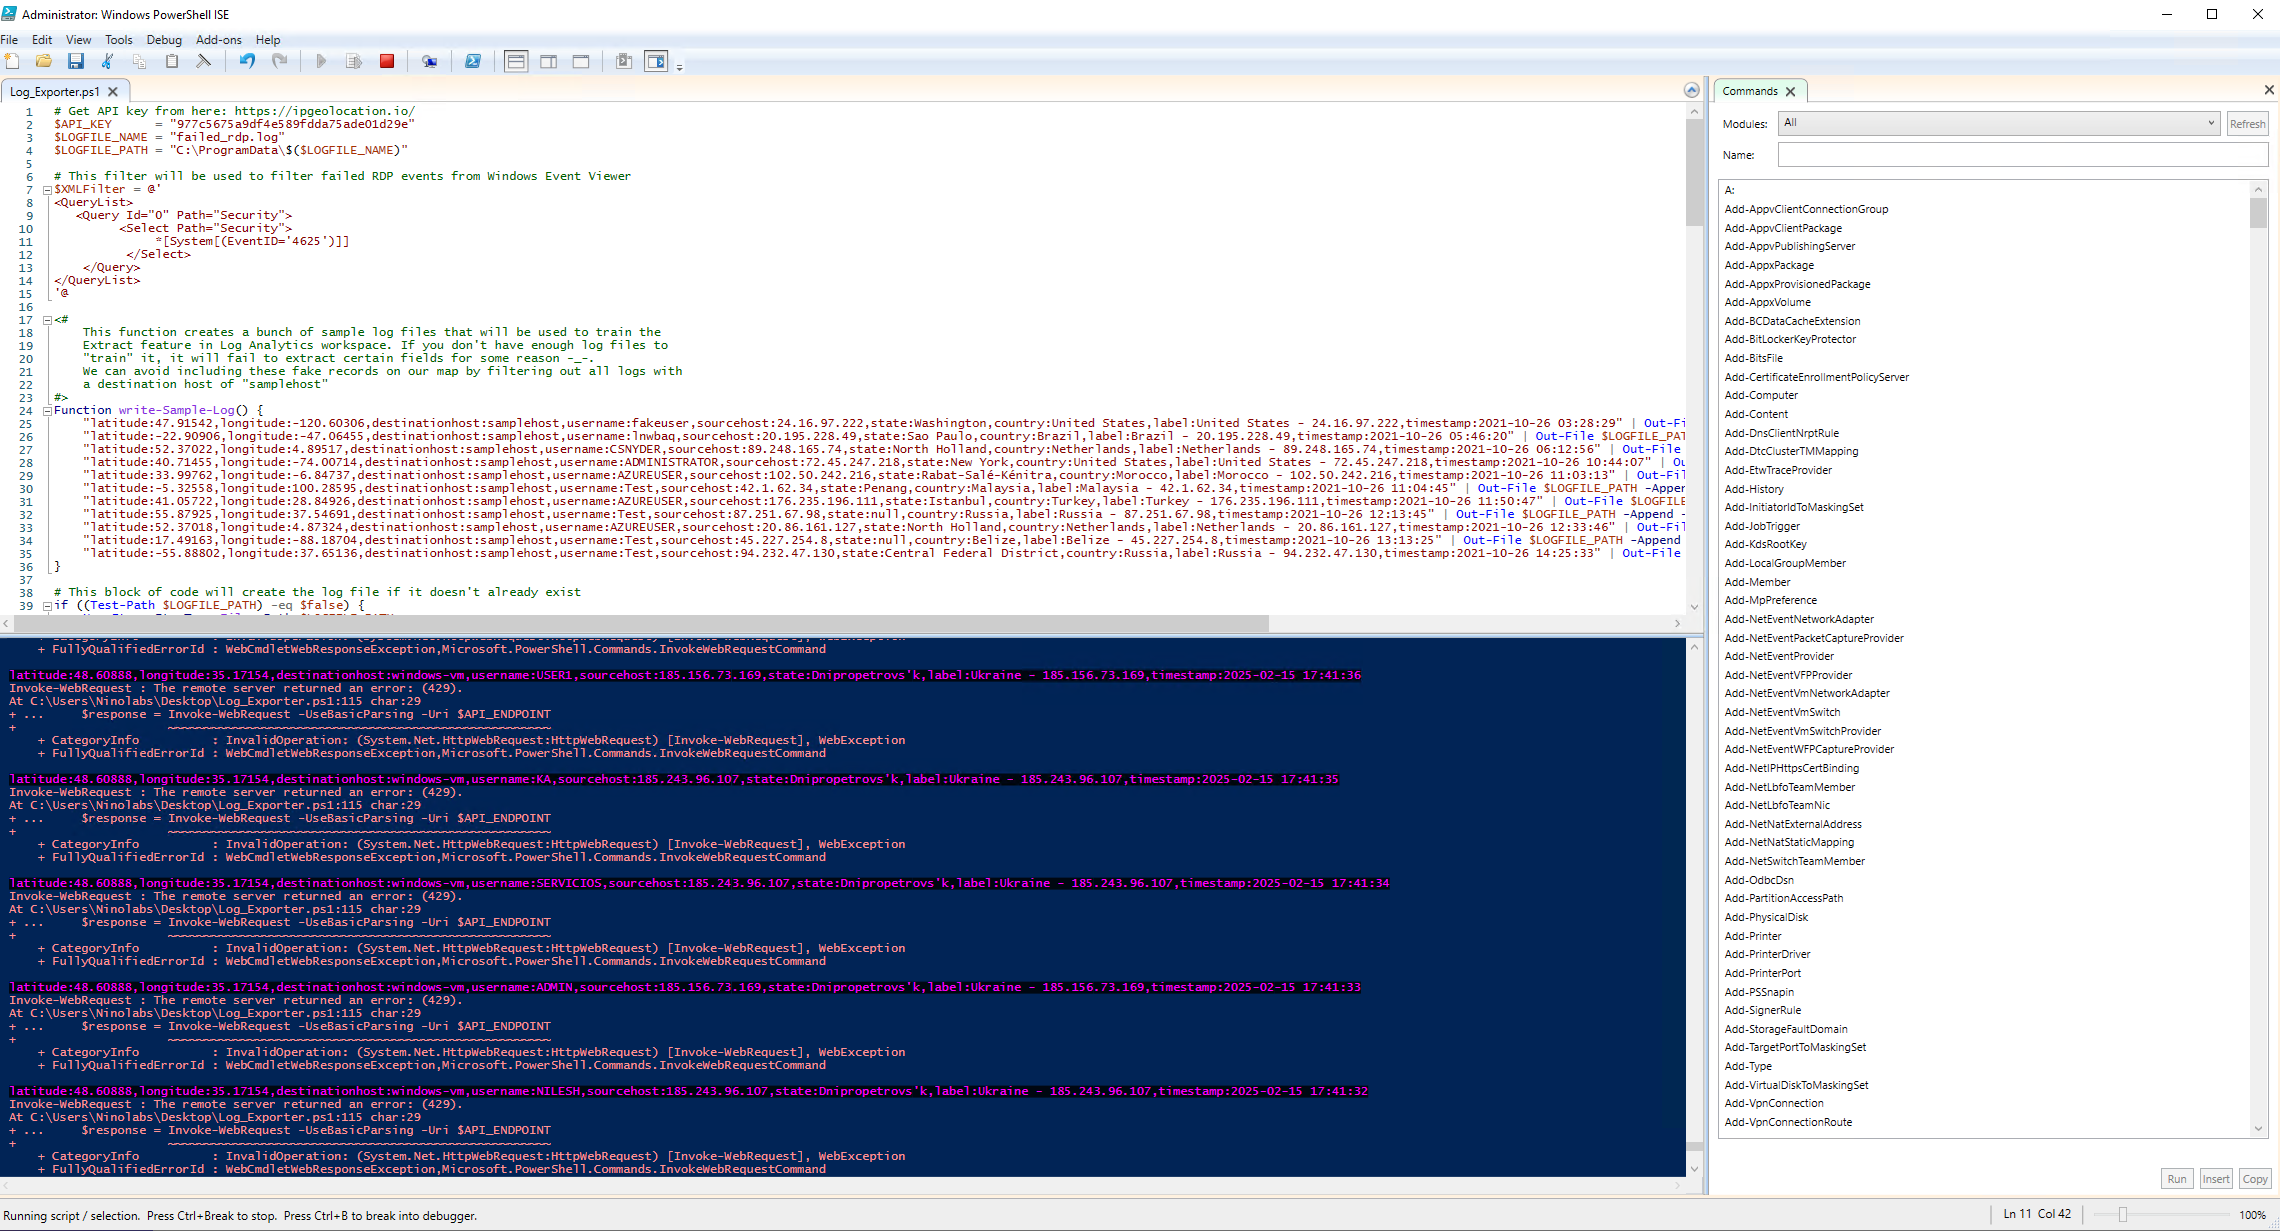Select Add-AppxPackage command

pyautogui.click(x=1769, y=265)
